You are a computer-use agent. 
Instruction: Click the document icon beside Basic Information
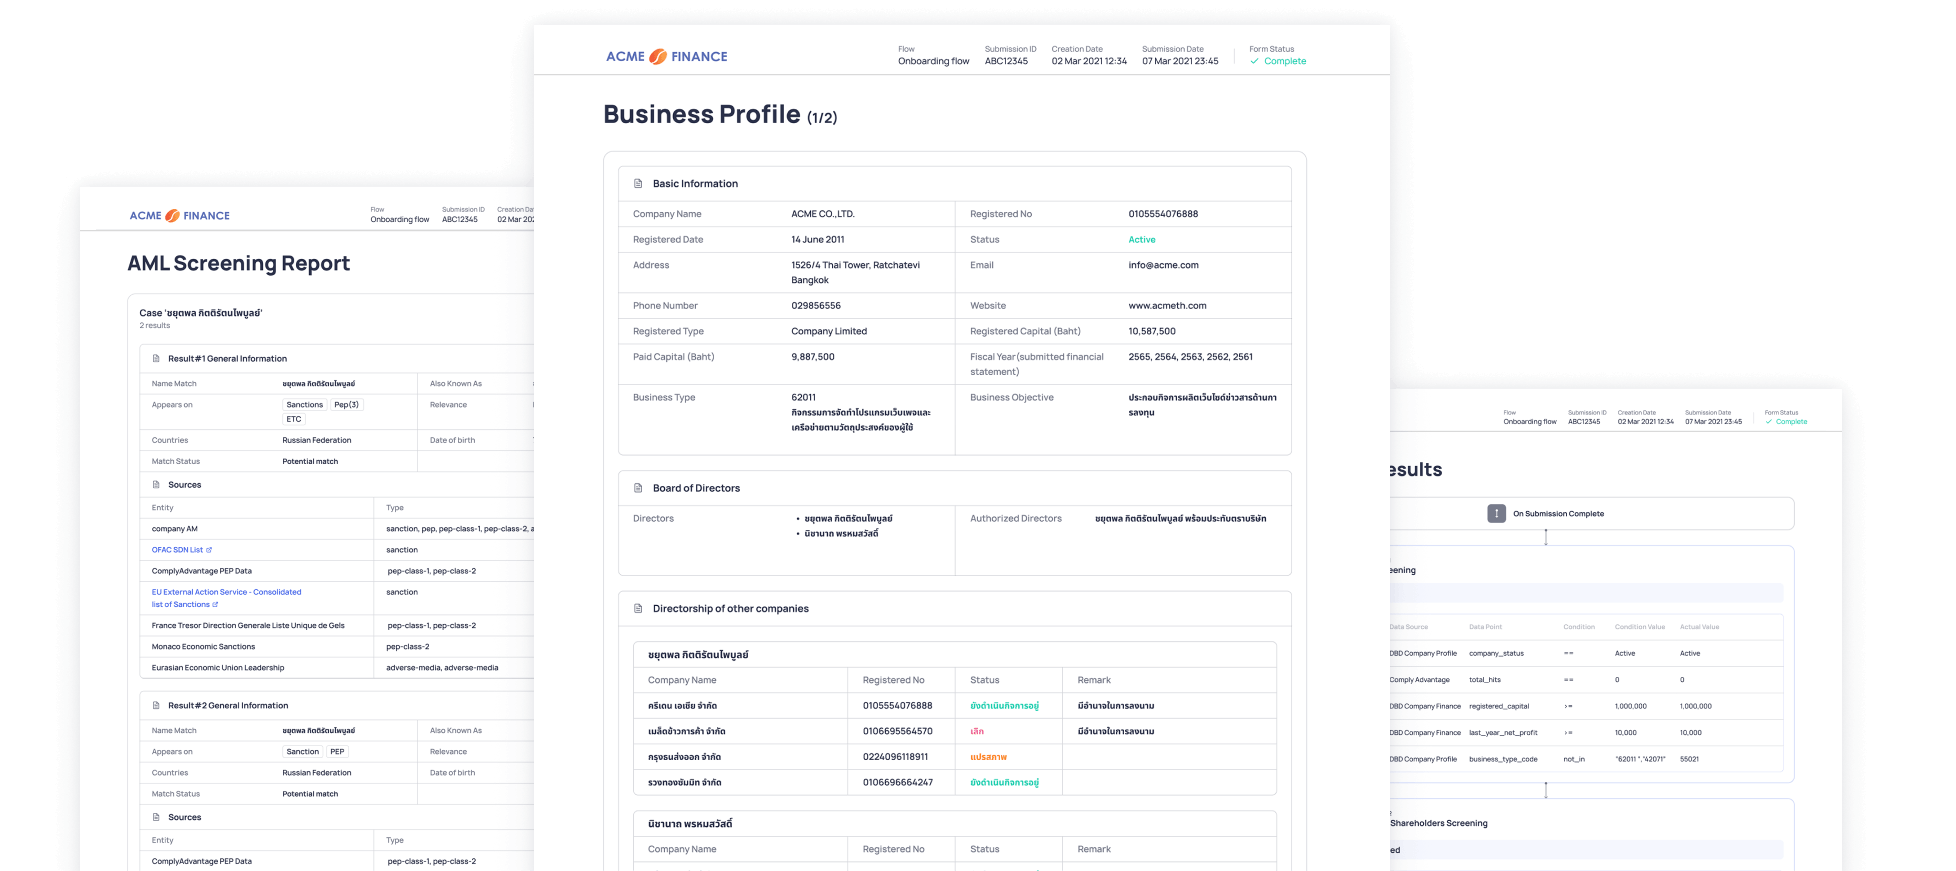[638, 184]
